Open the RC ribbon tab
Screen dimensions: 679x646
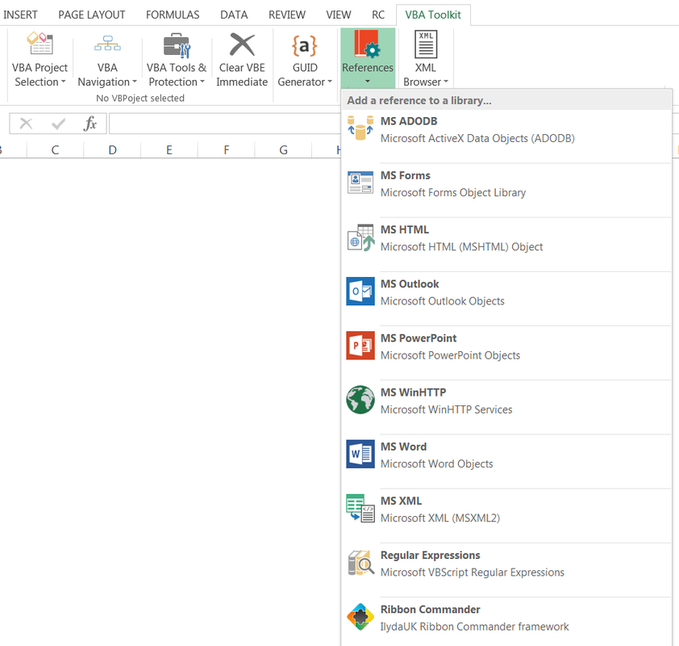tap(378, 15)
